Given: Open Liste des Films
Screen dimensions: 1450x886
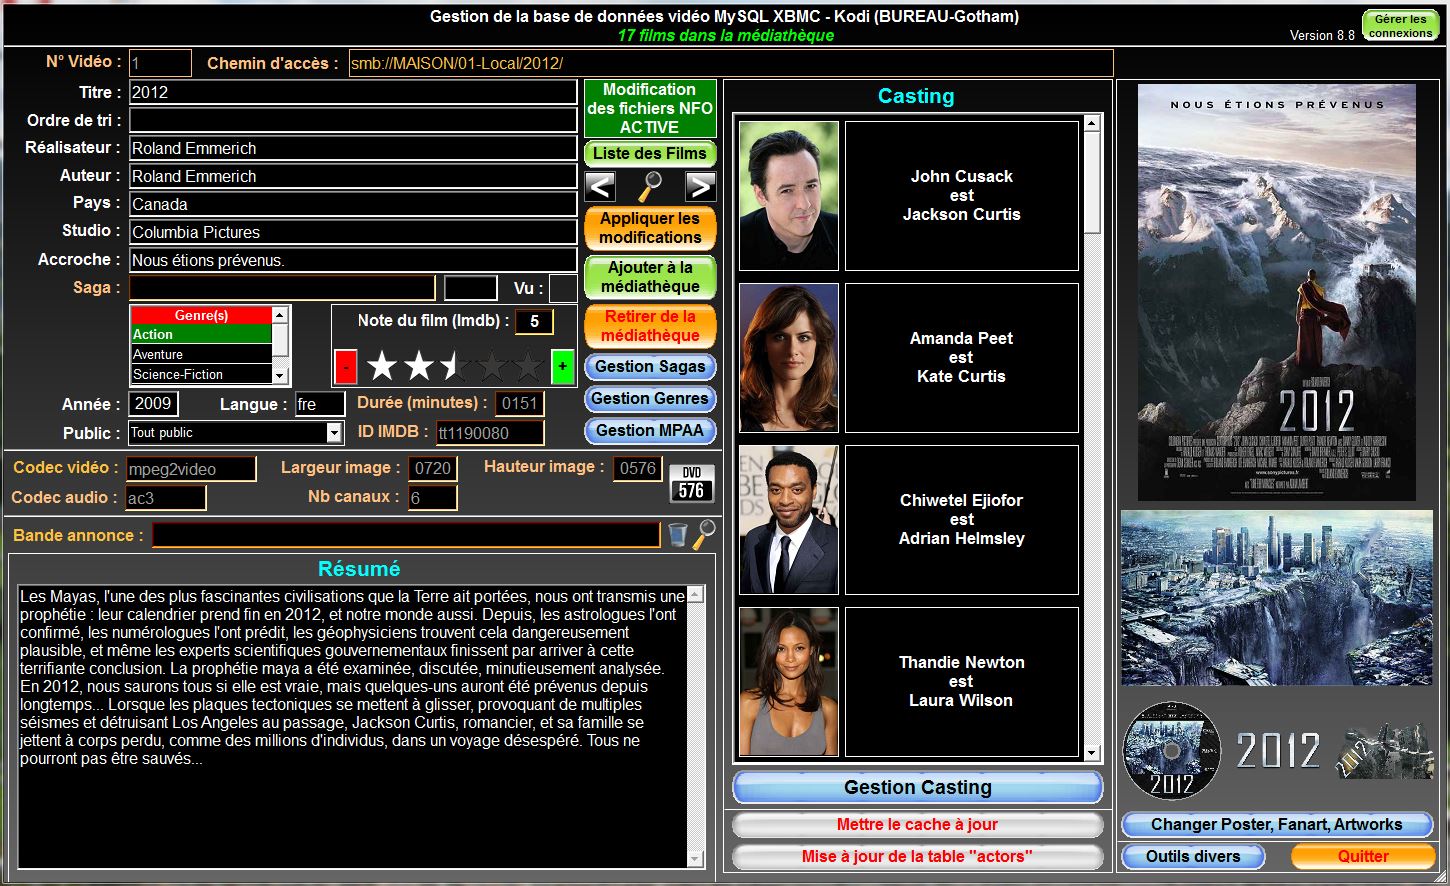Looking at the screenshot, I should click(x=650, y=153).
